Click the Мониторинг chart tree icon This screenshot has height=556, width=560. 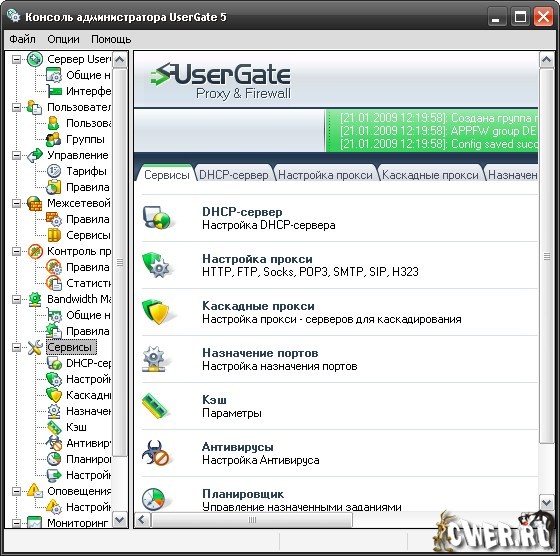coord(35,523)
